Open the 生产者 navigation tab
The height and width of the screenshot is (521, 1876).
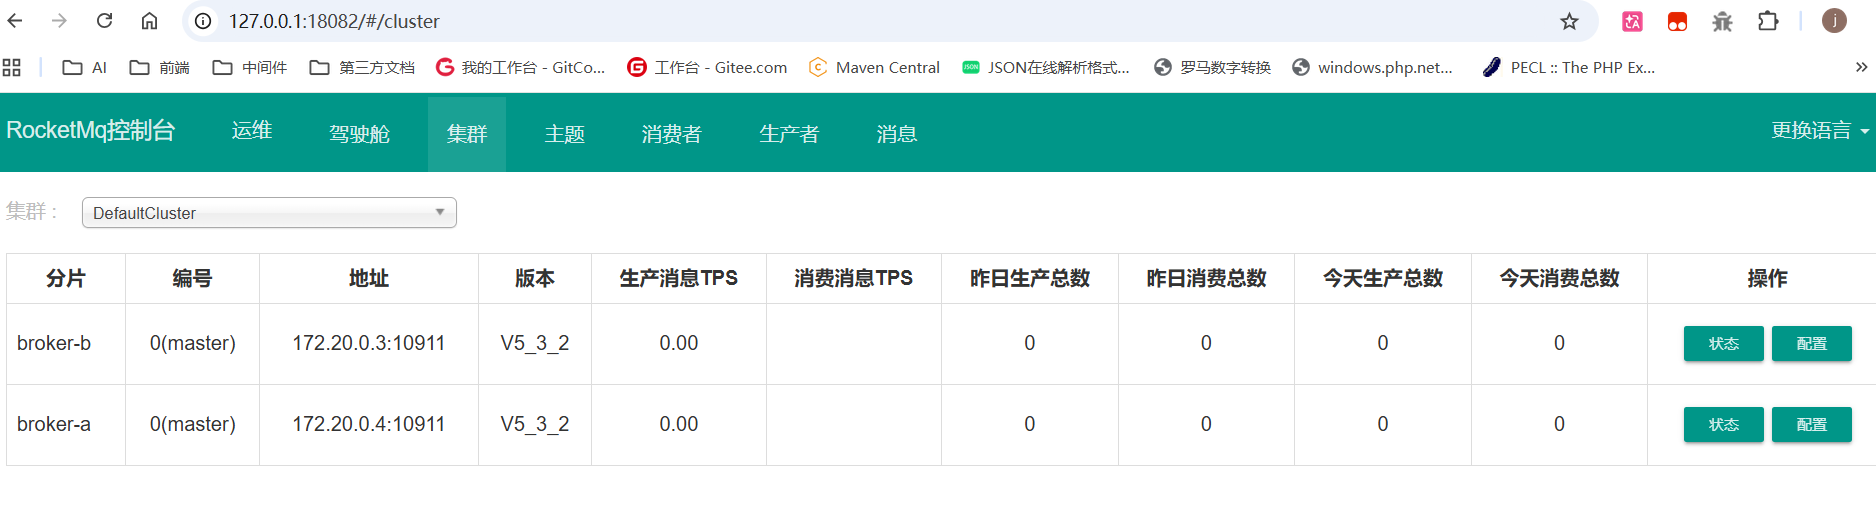click(x=789, y=134)
